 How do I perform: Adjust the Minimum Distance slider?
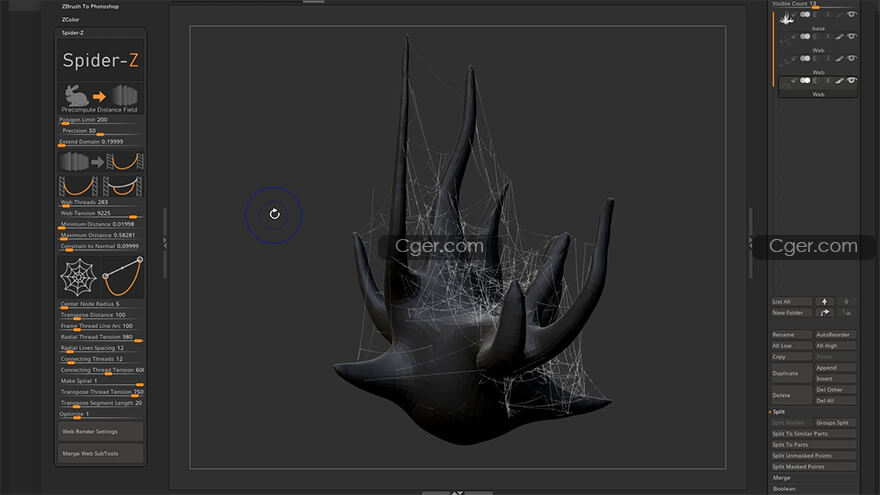point(101,224)
